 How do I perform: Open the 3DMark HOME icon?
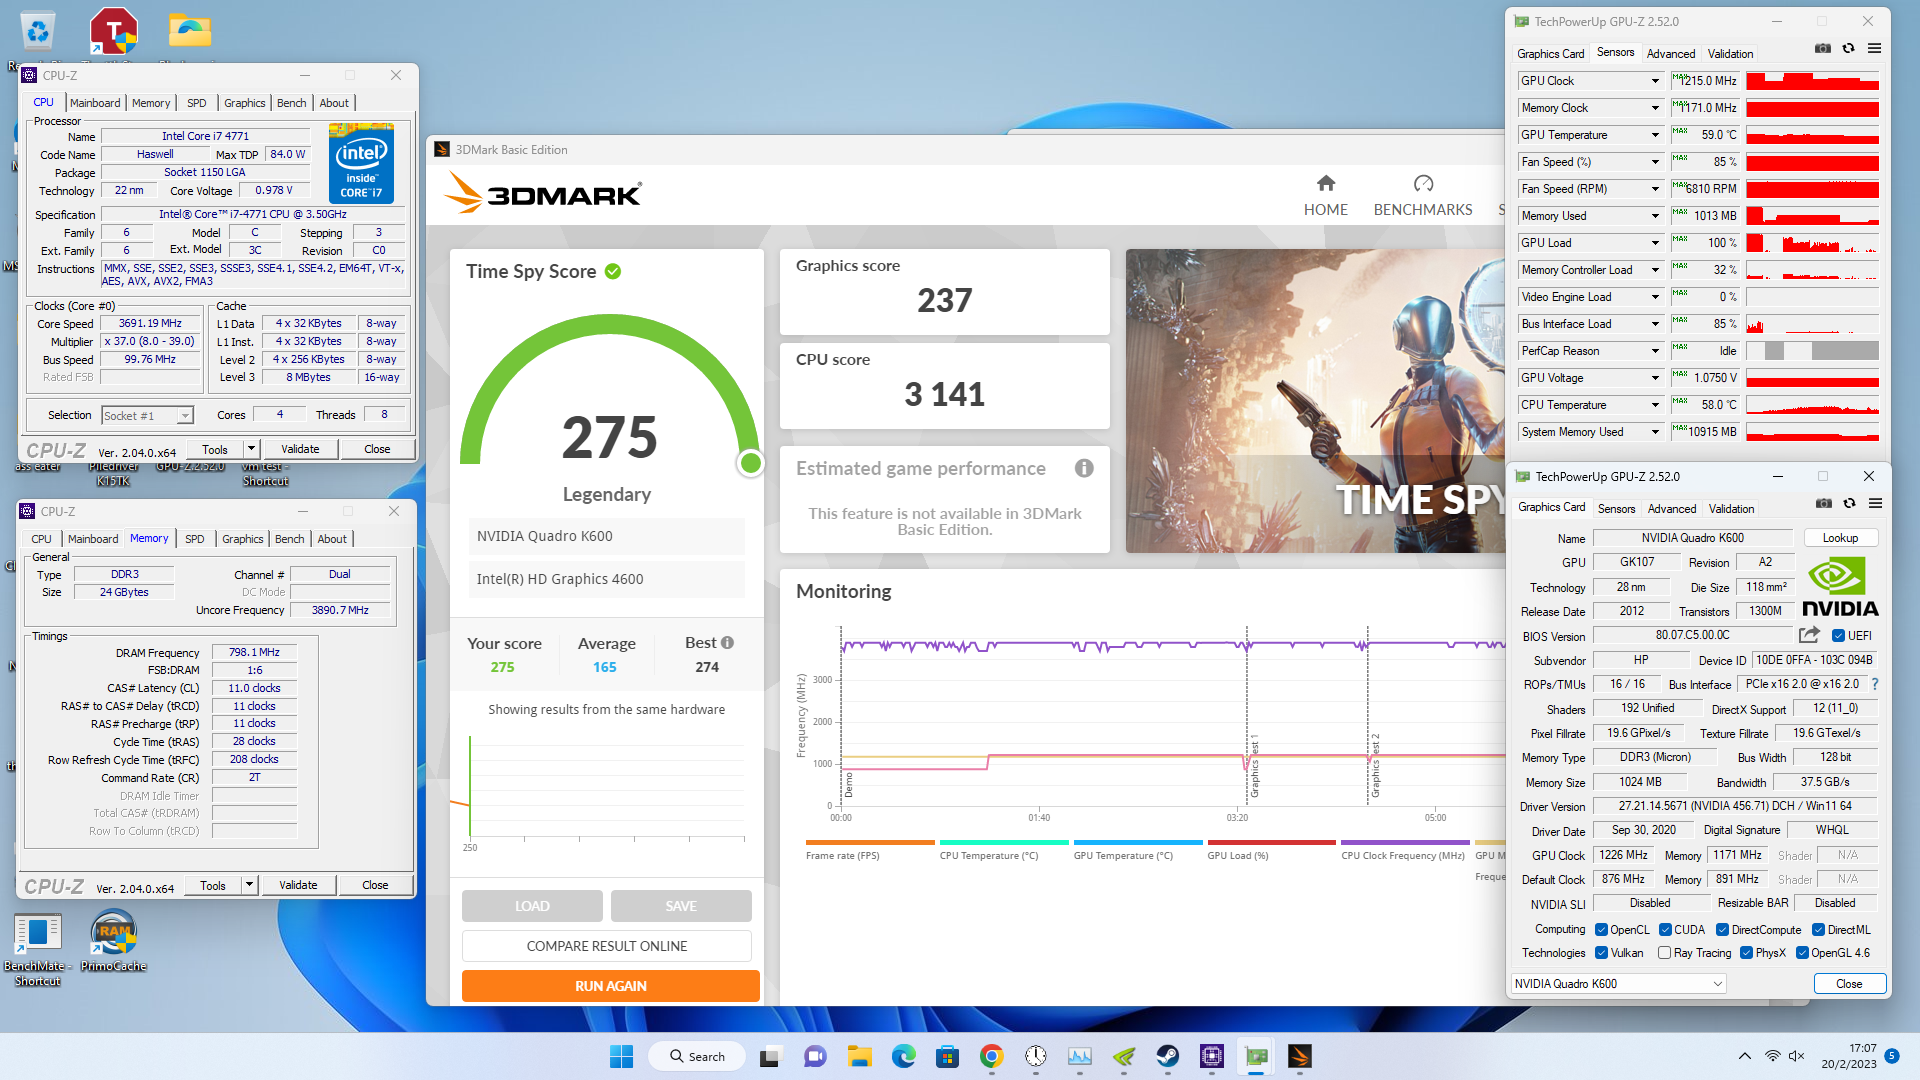pos(1325,183)
